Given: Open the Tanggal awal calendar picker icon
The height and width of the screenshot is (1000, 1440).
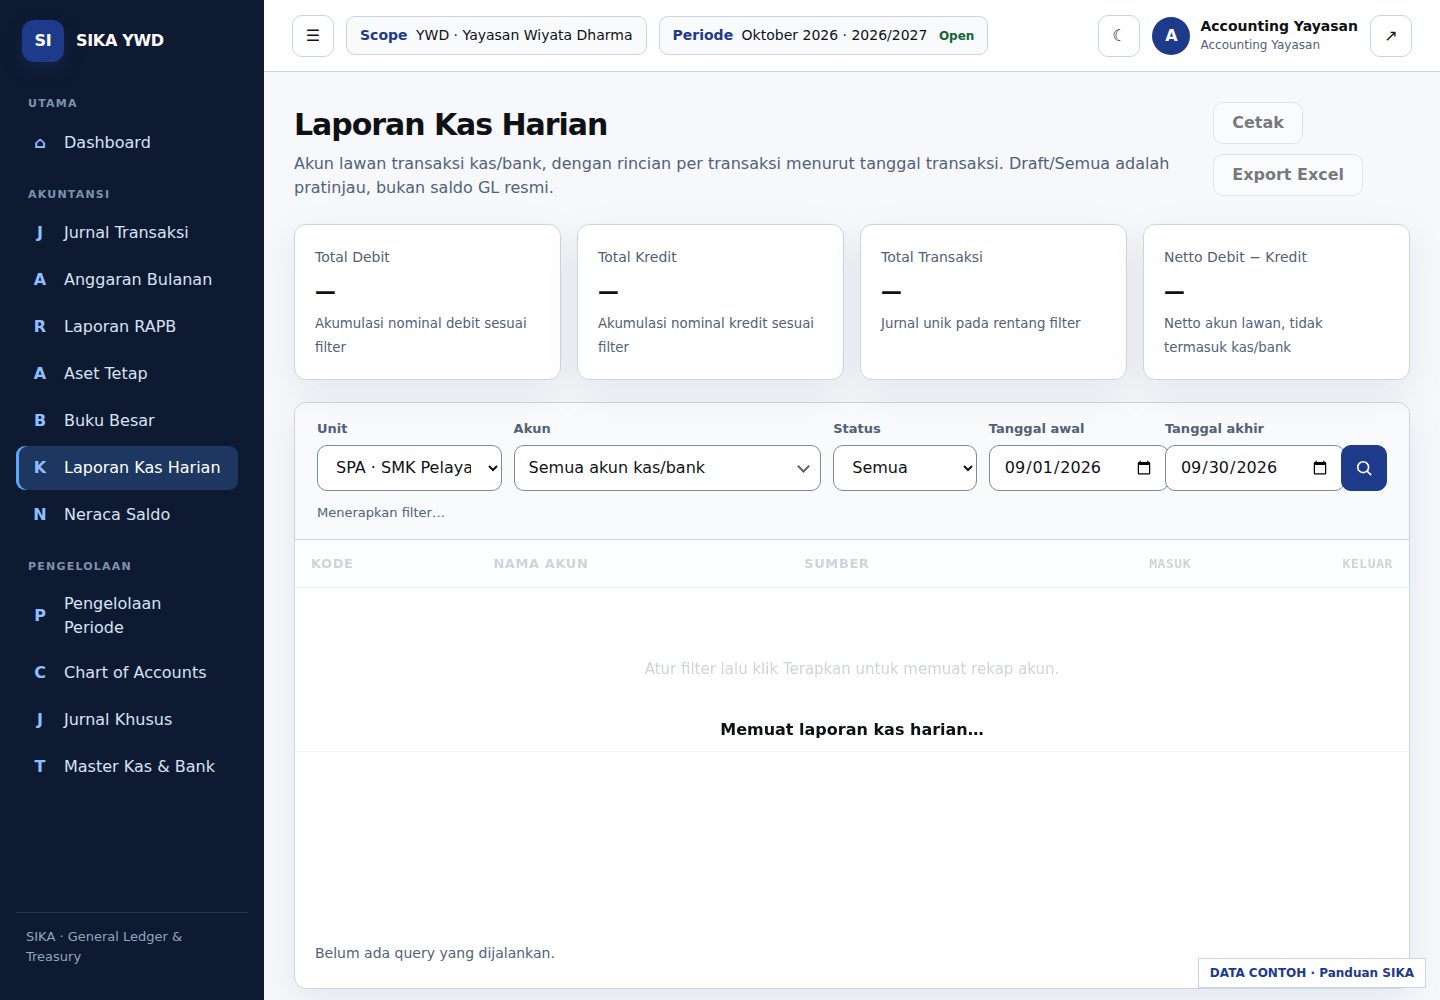Looking at the screenshot, I should pos(1144,468).
